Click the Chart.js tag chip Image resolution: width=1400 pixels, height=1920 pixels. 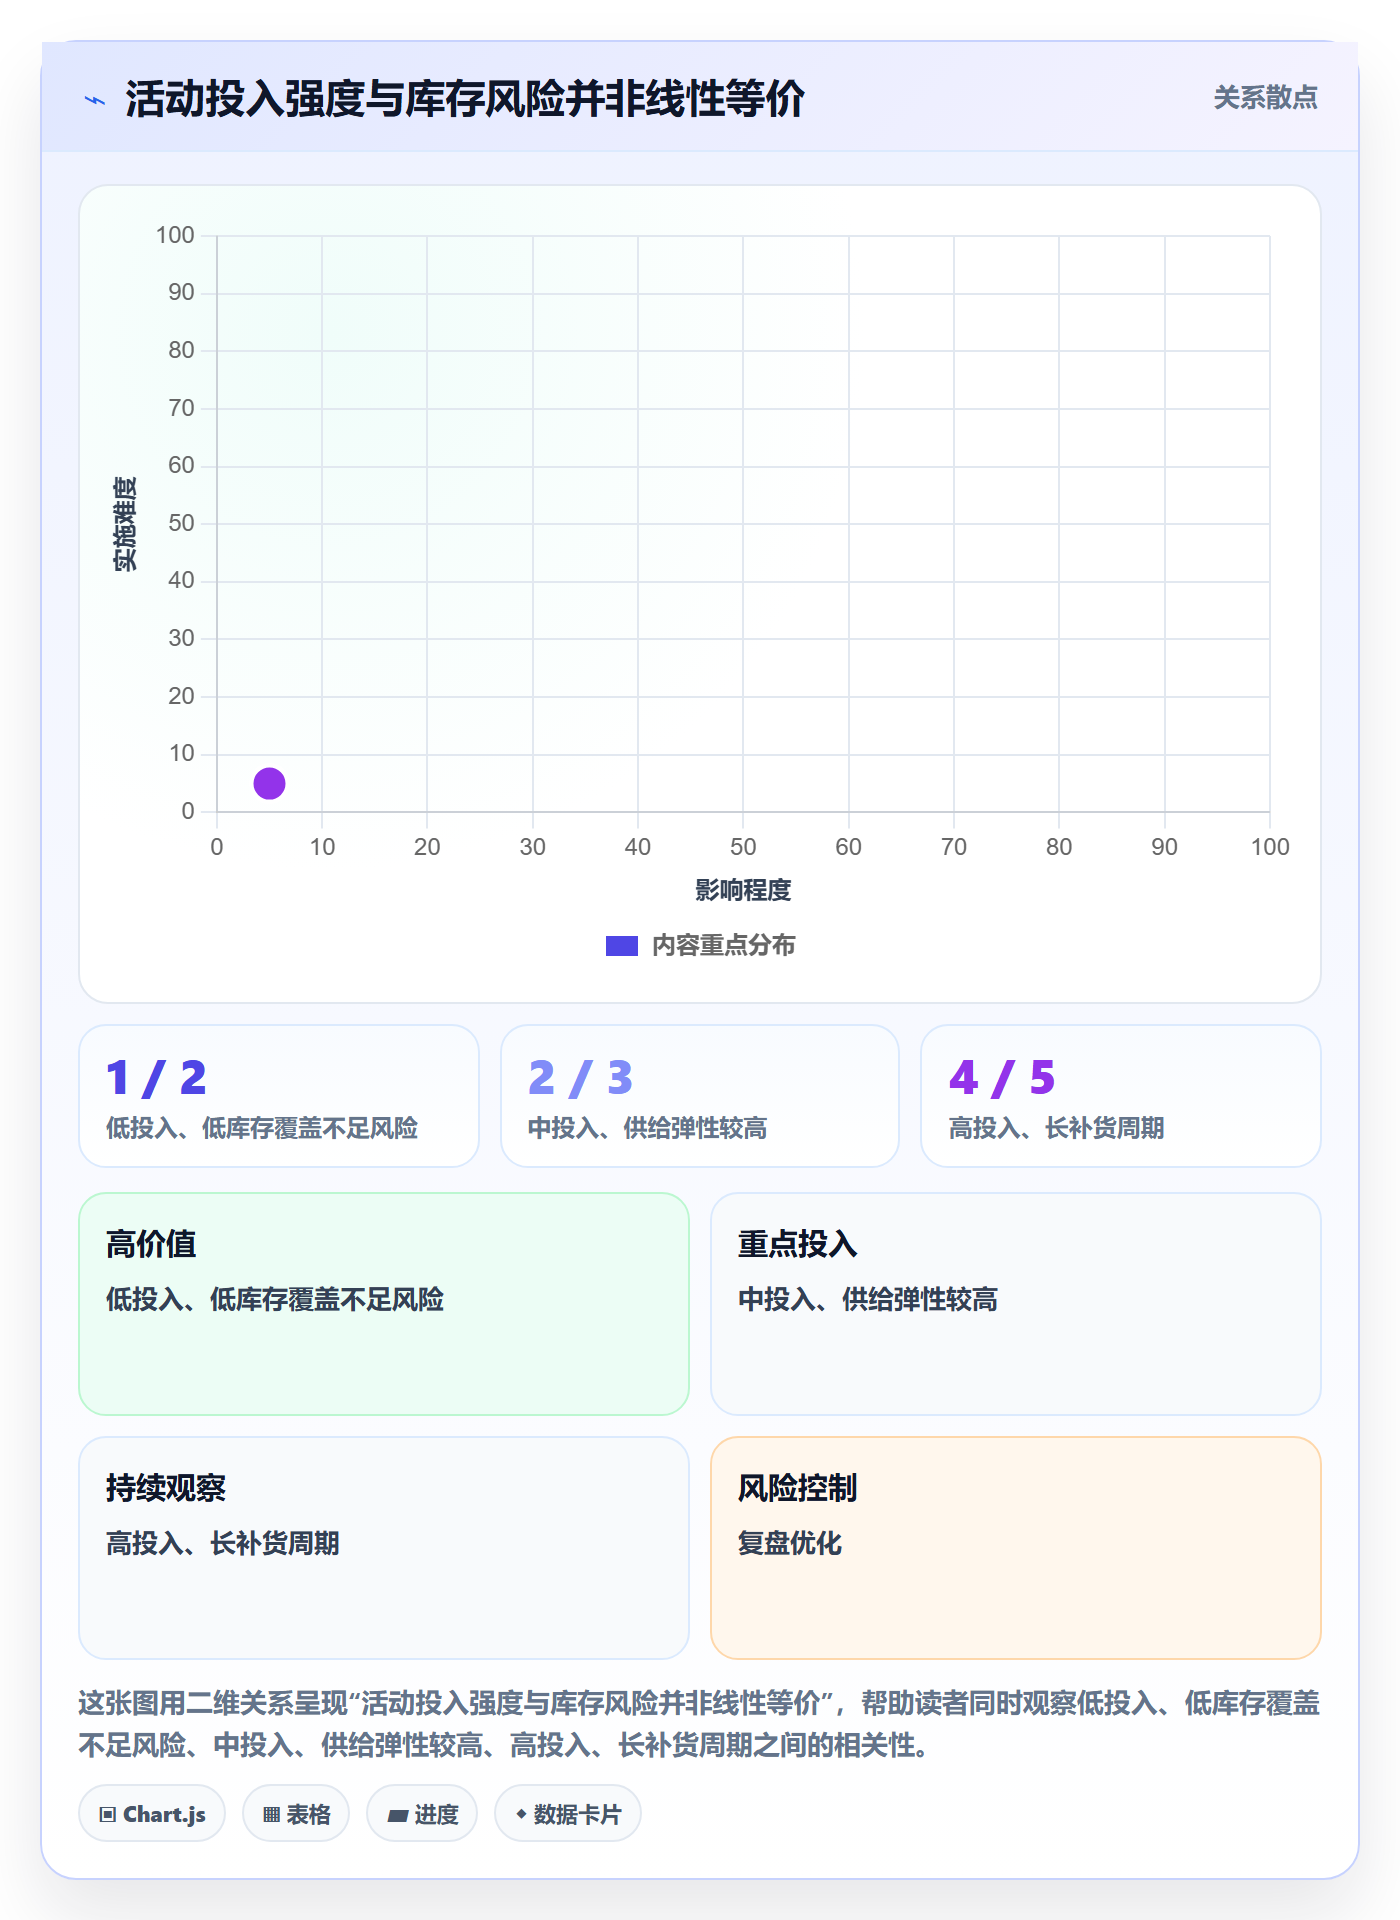(152, 1813)
